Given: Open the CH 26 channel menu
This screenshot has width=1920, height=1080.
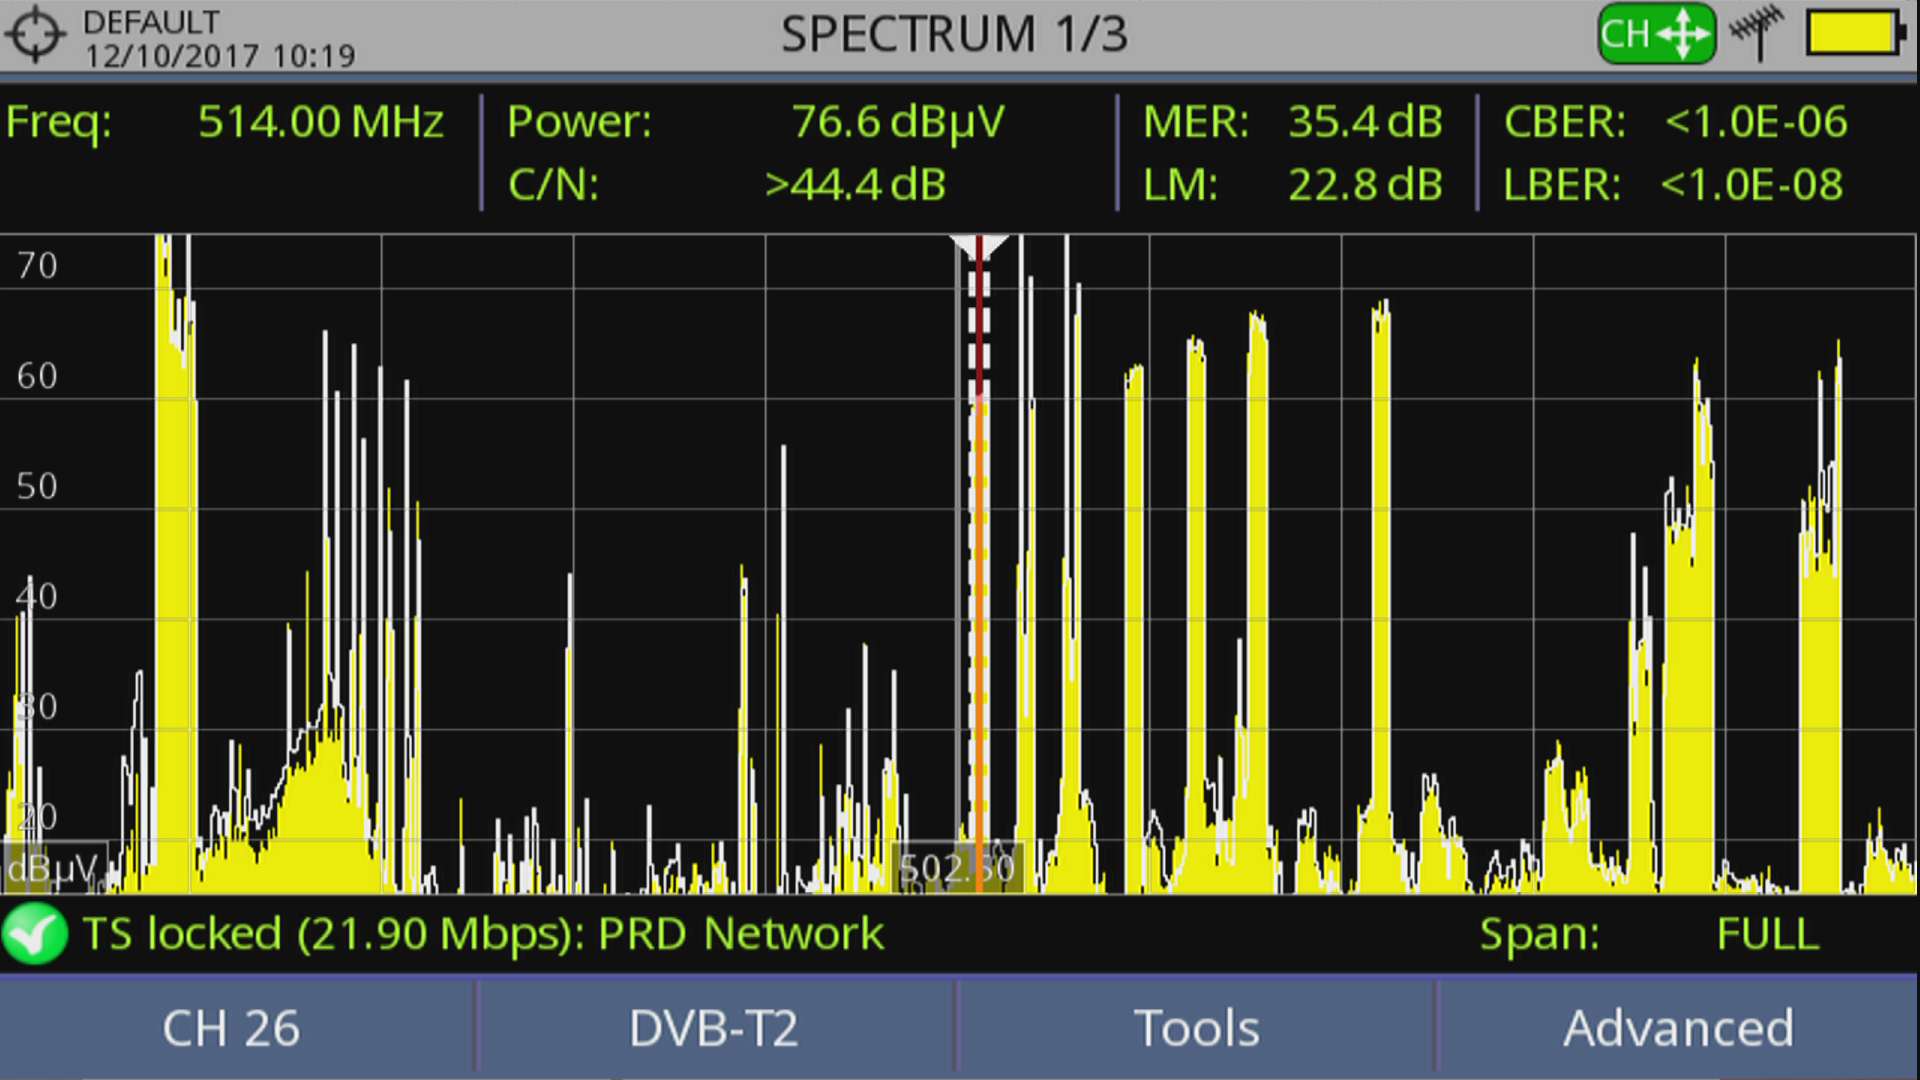Looking at the screenshot, I should 232,1028.
